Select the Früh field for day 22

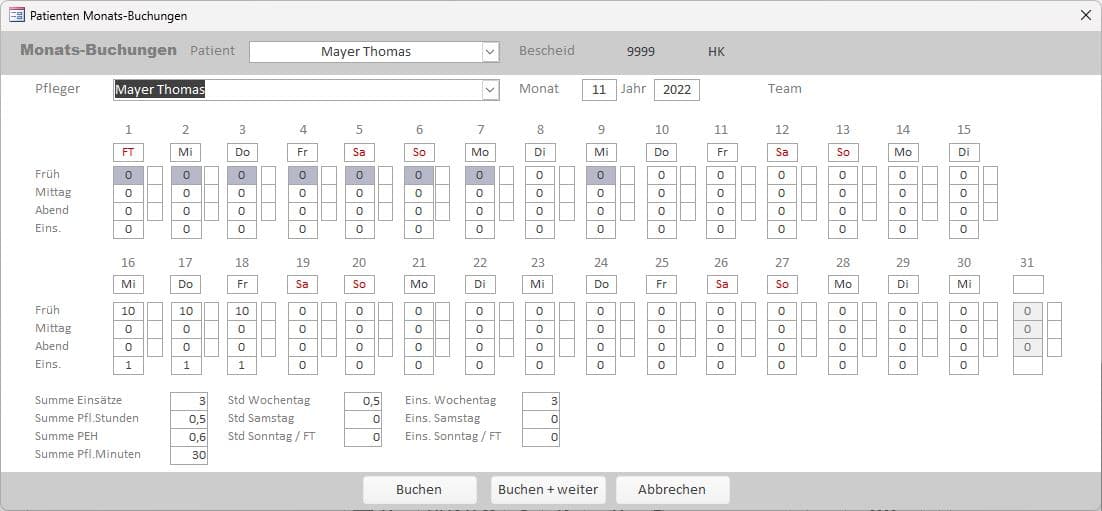pyautogui.click(x=479, y=311)
